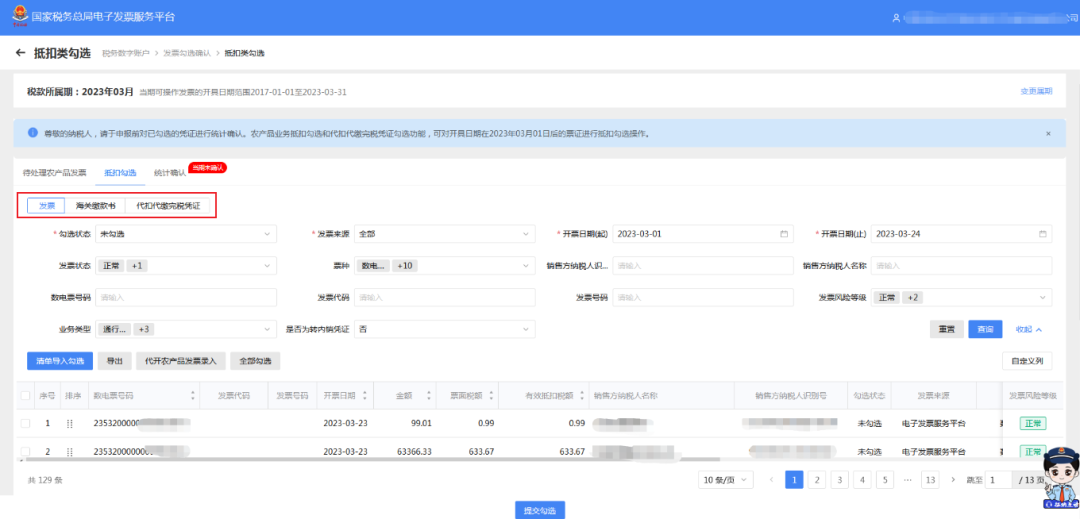This screenshot has height=519, width=1080.
Task: Close the blue notice banner
Action: 1048,134
